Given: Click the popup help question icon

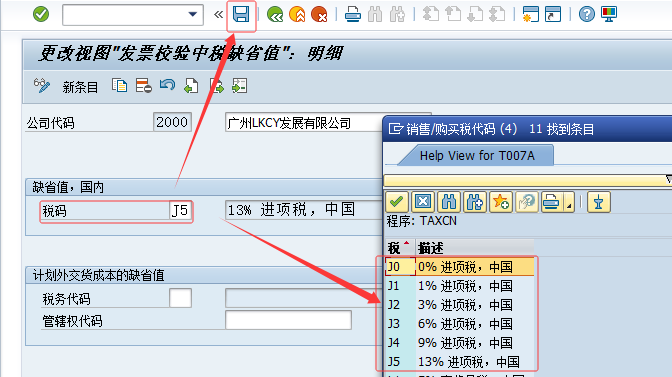Looking at the screenshot, I should tap(527, 202).
